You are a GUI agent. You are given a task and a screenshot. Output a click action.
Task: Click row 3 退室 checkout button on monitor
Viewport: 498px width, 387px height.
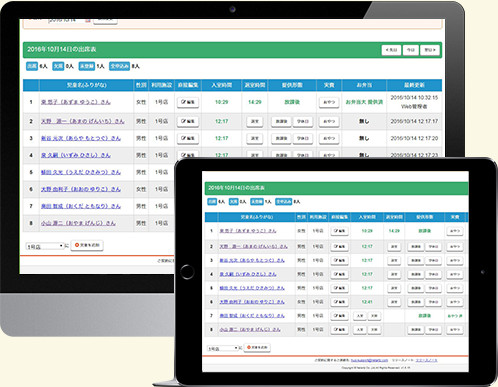click(255, 138)
